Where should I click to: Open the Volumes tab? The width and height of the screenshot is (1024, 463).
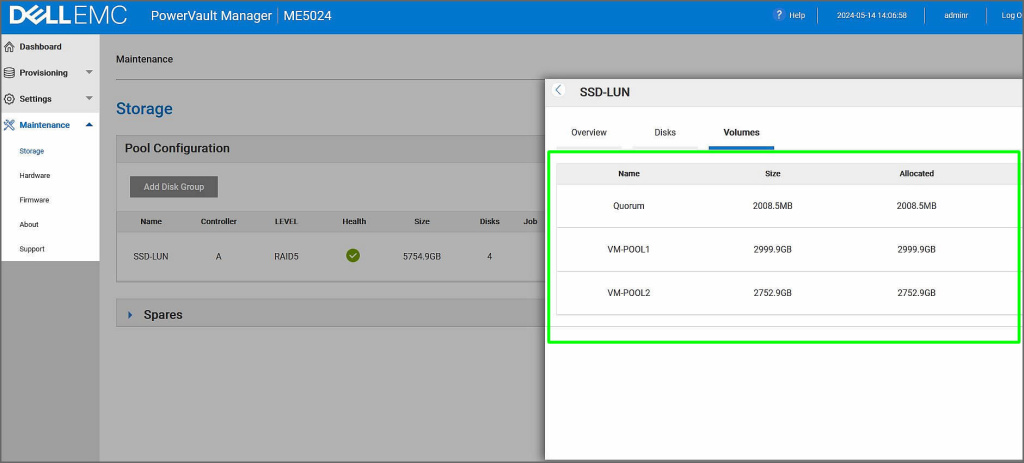(741, 132)
